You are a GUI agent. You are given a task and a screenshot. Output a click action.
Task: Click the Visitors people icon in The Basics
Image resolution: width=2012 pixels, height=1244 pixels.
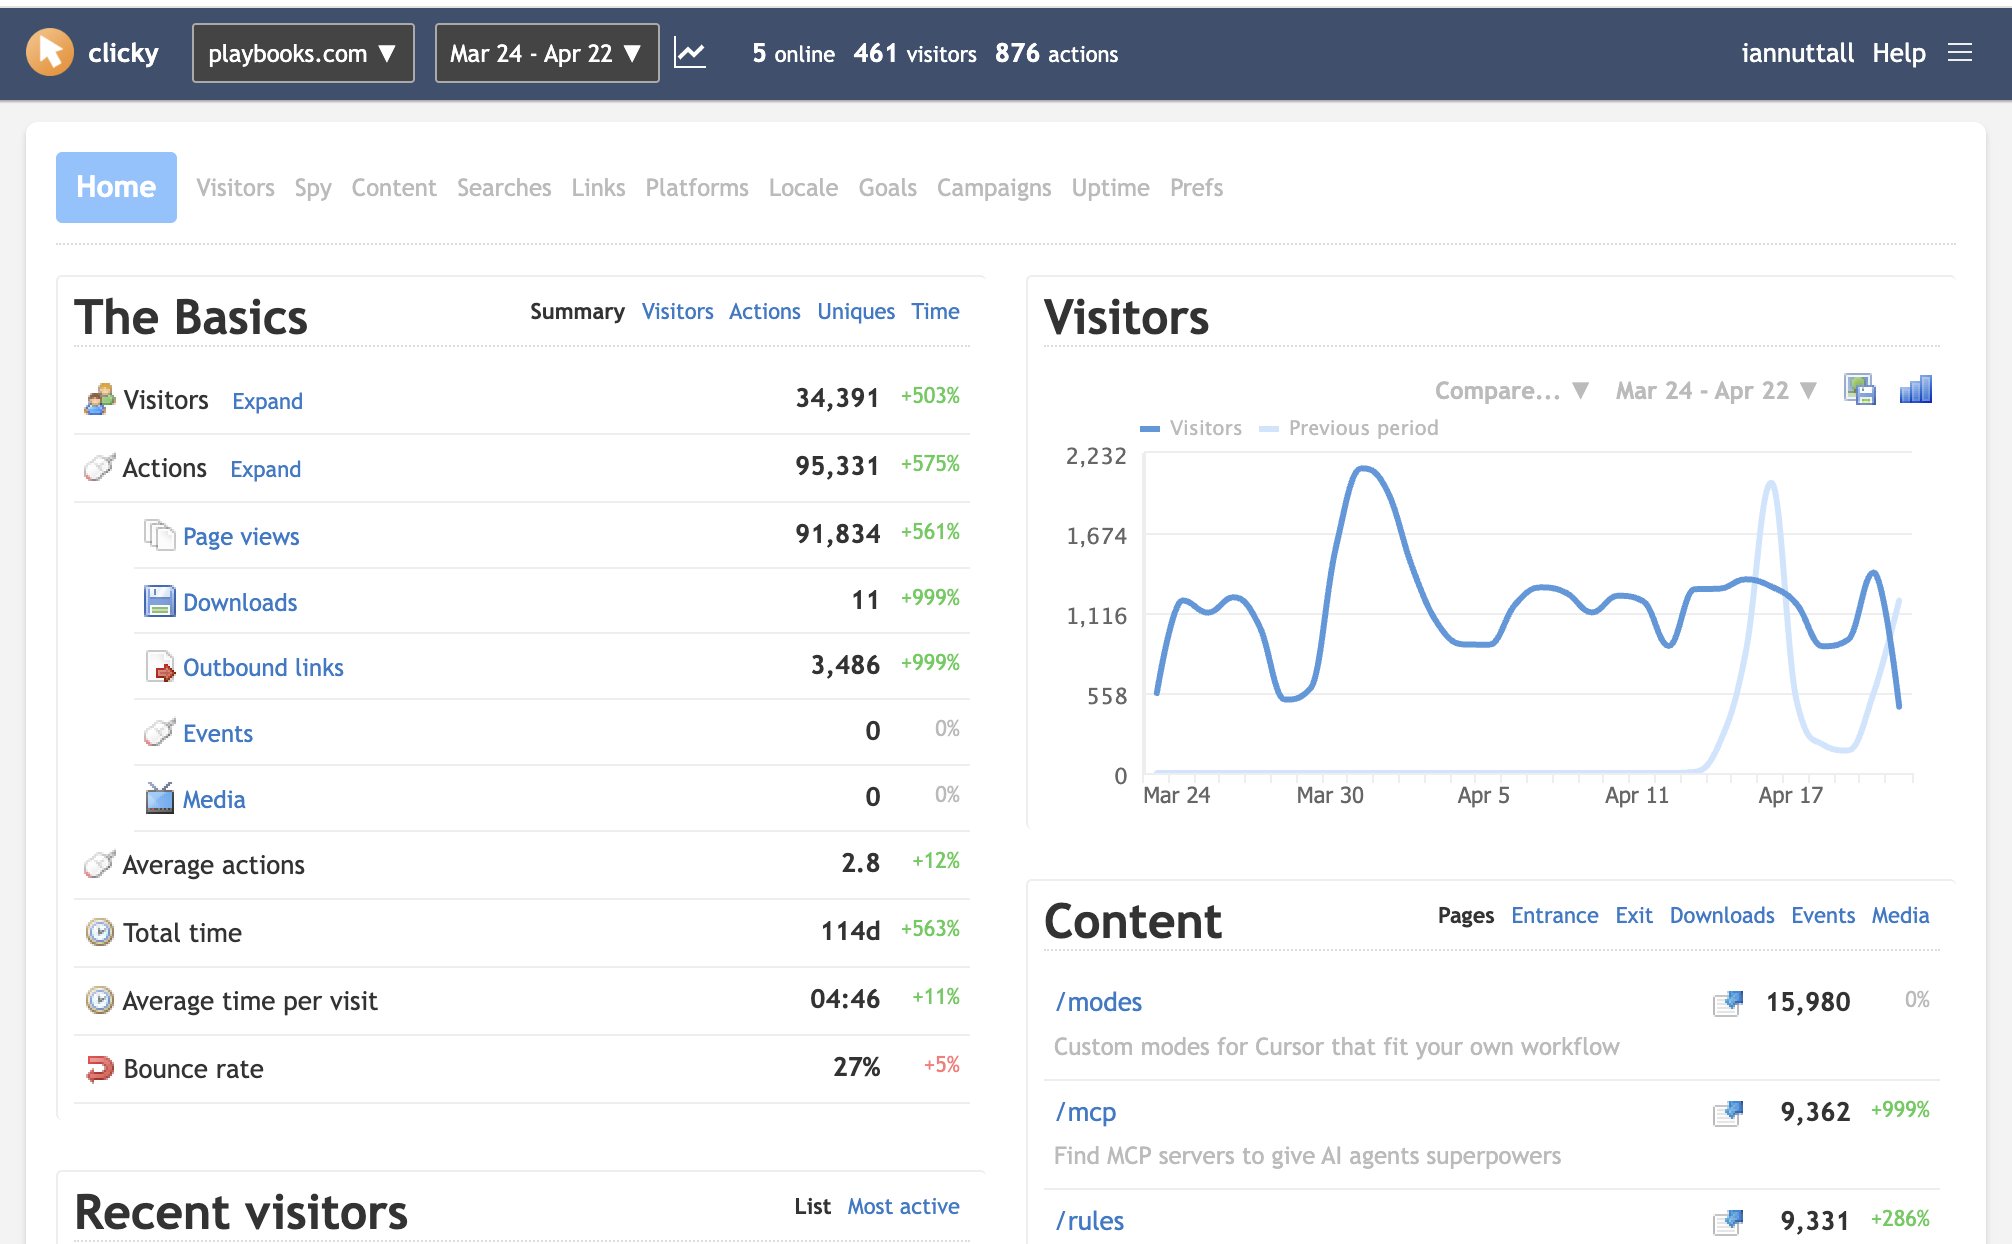point(99,399)
